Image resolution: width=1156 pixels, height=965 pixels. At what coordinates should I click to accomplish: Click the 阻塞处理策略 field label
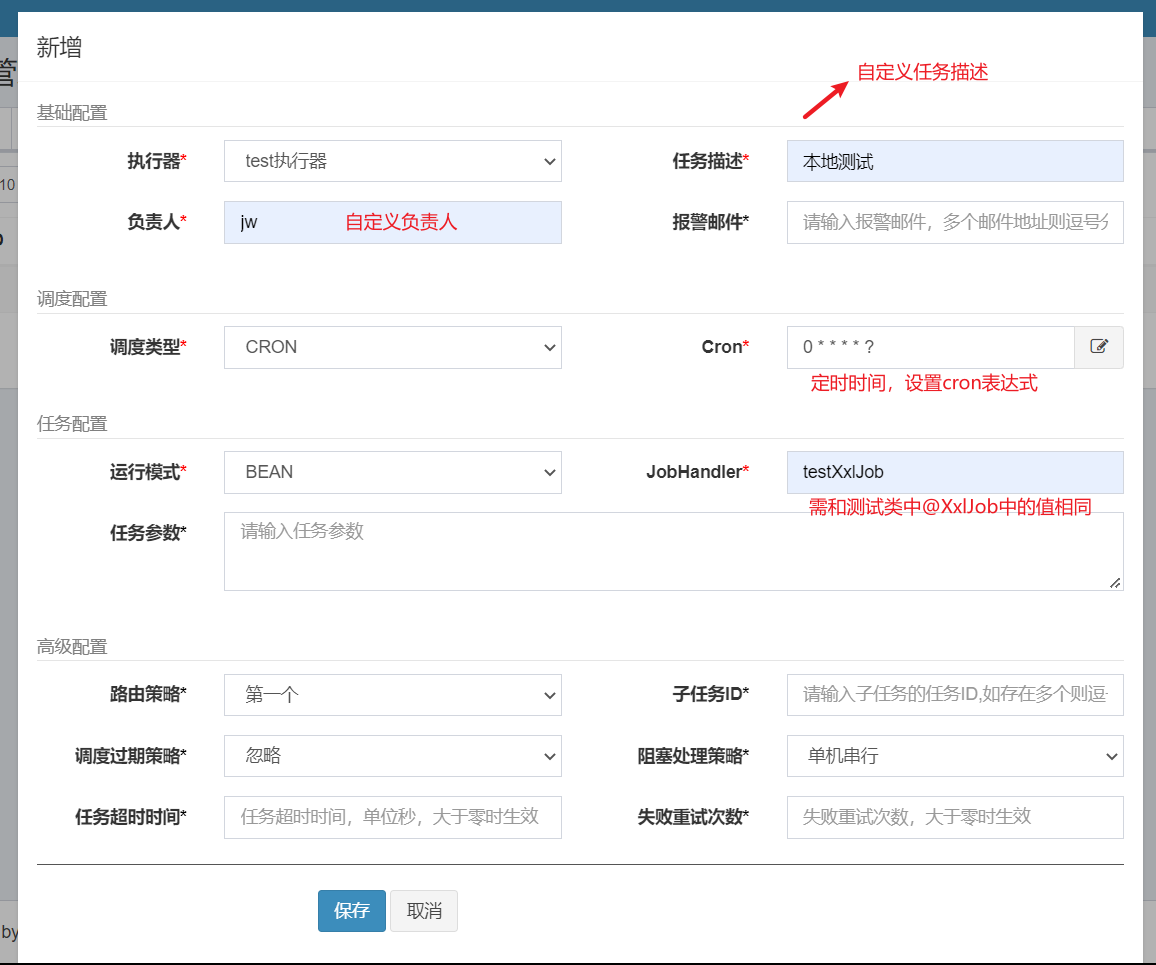[693, 756]
